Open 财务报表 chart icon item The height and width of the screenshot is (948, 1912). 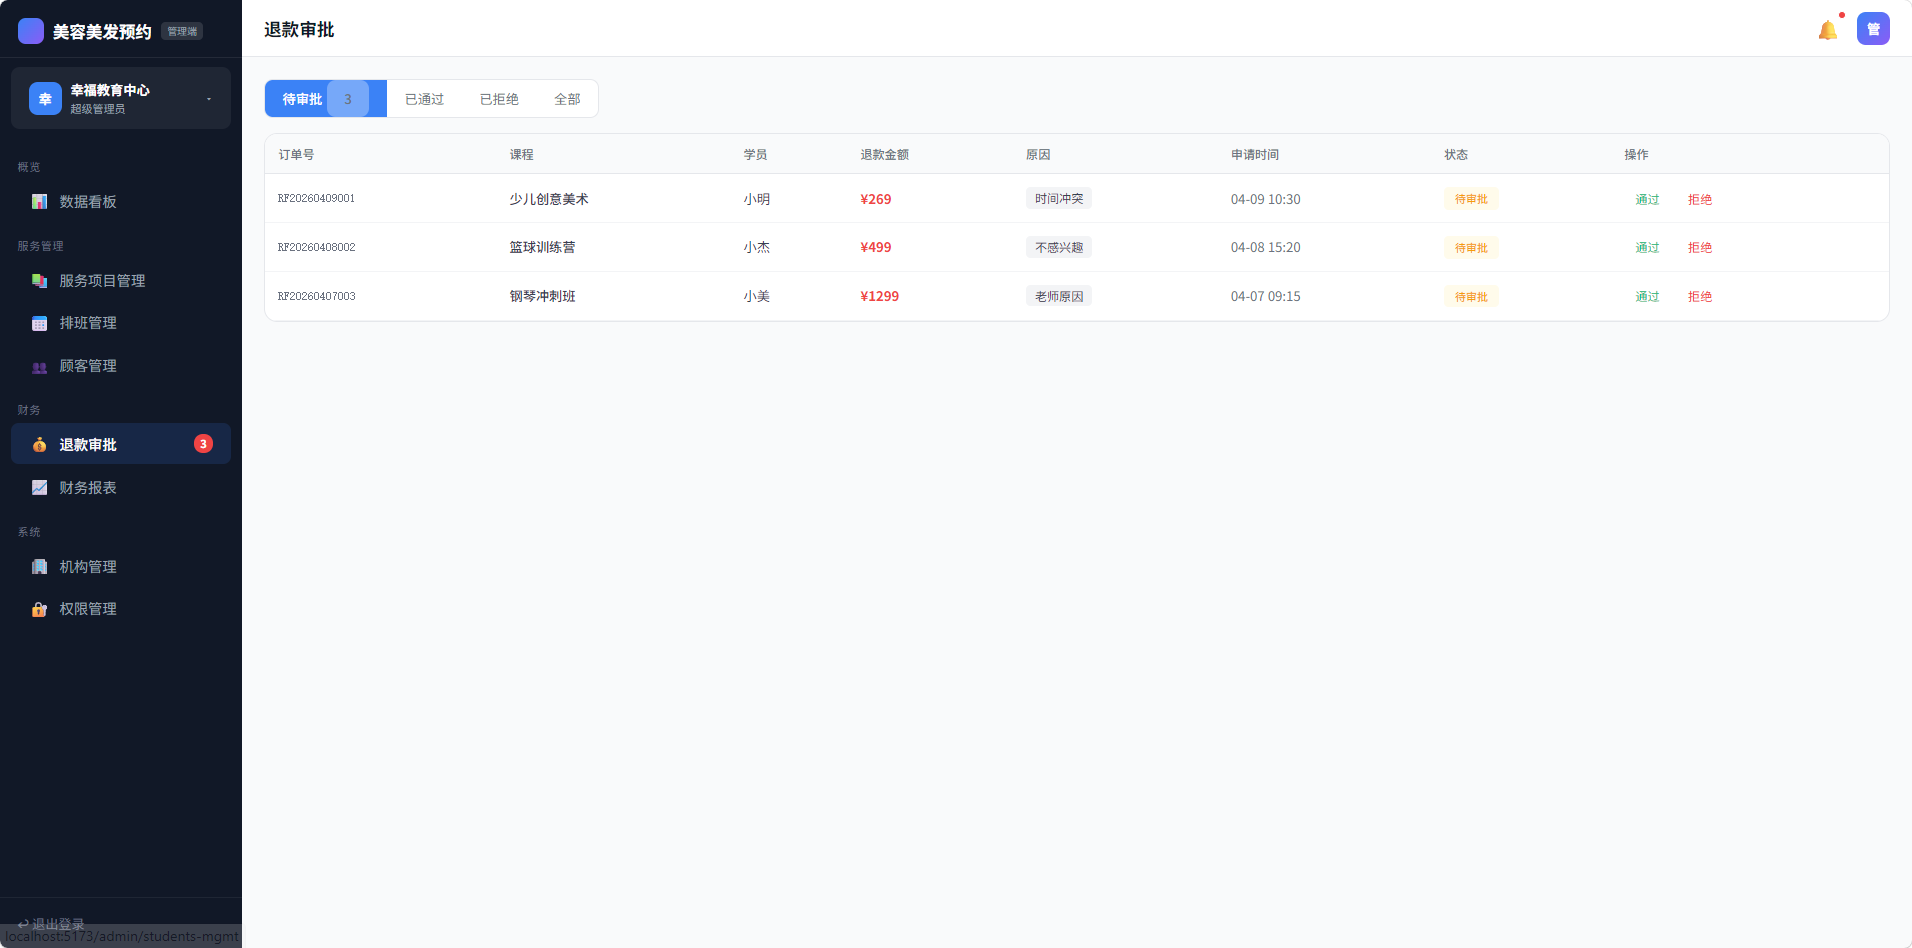coord(40,488)
